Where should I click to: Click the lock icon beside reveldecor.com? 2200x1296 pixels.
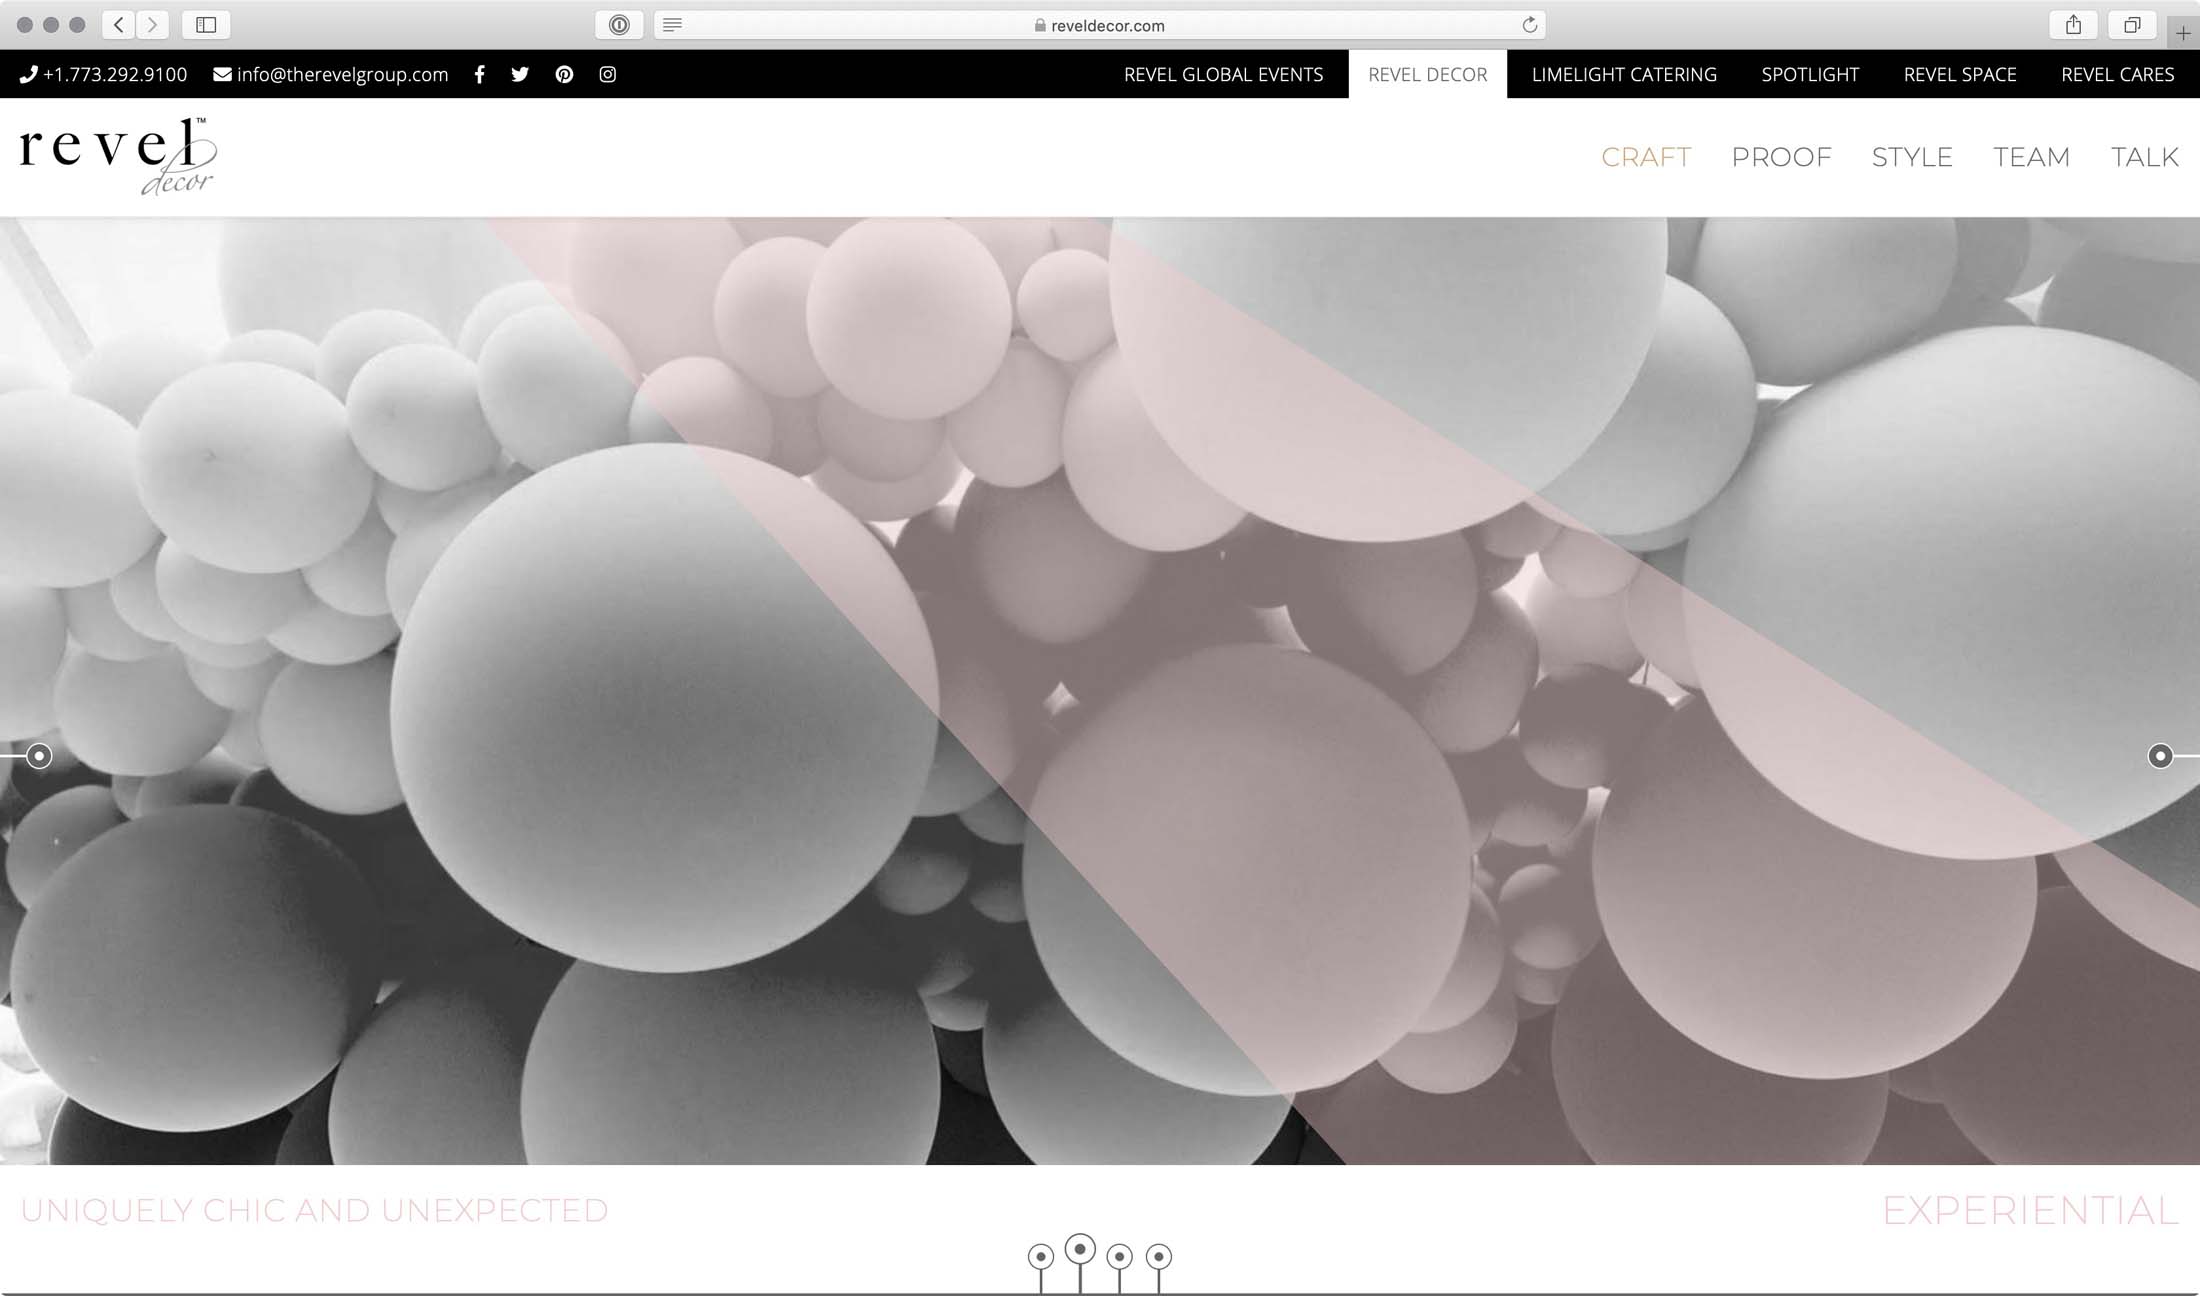[1040, 25]
